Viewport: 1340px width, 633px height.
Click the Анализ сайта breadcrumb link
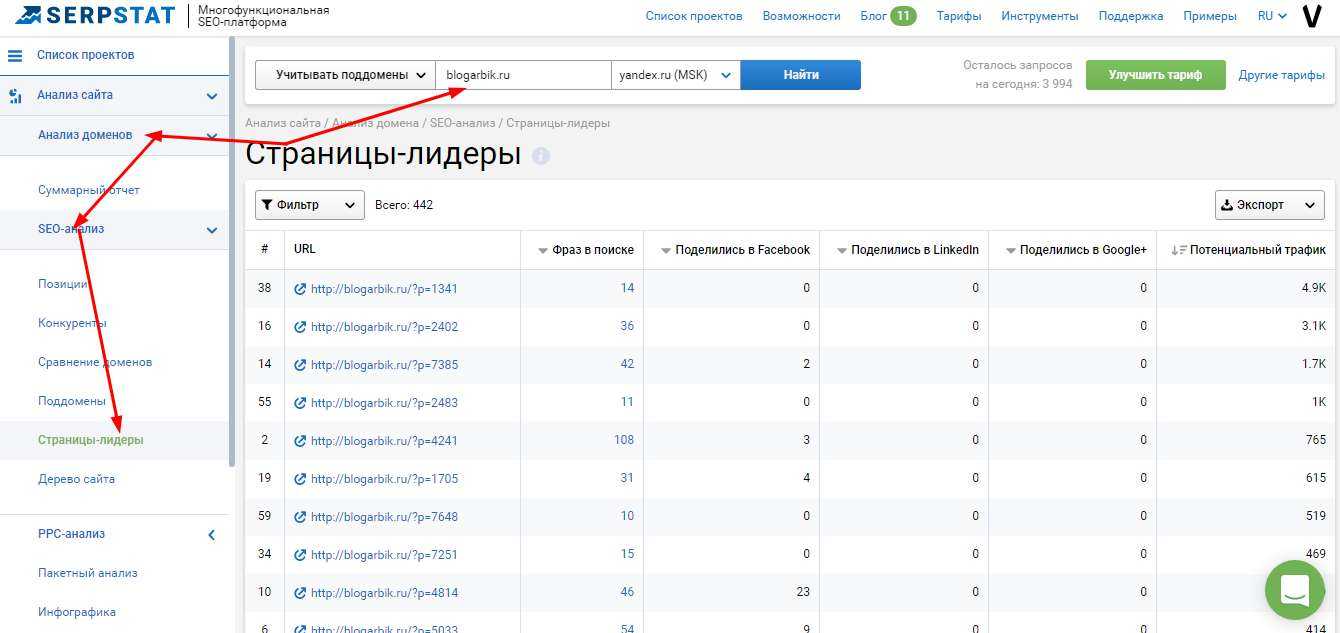pyautogui.click(x=283, y=123)
